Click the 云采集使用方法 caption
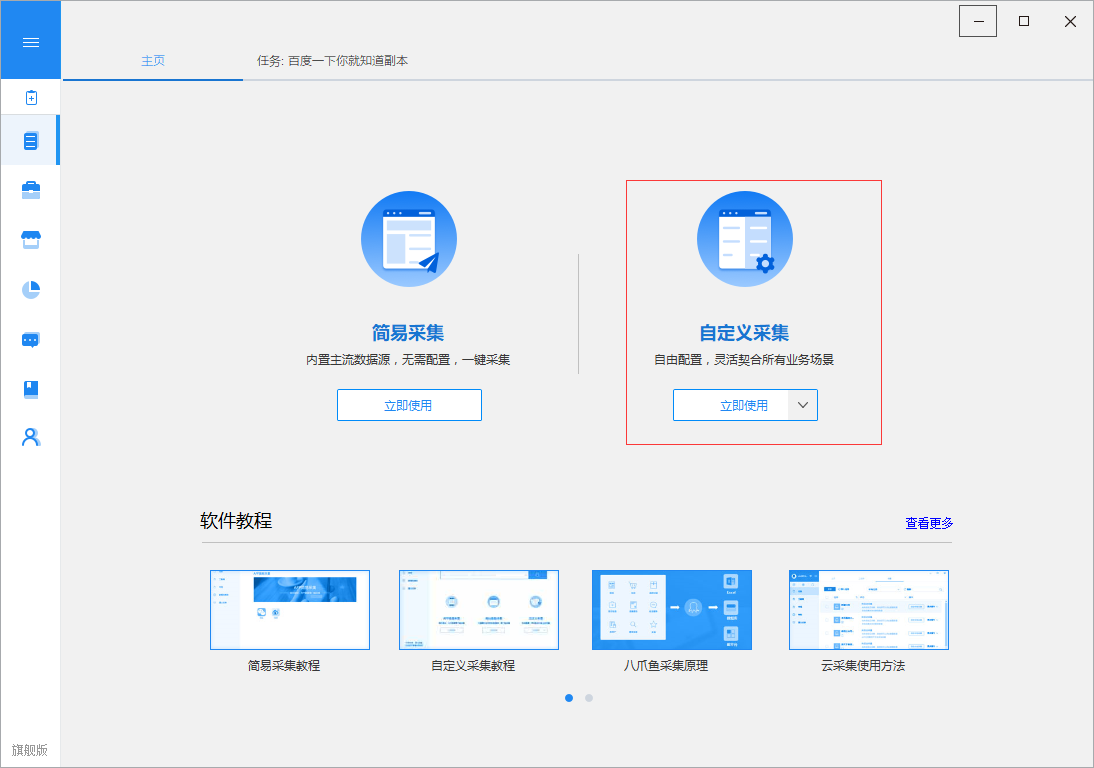 (x=863, y=665)
